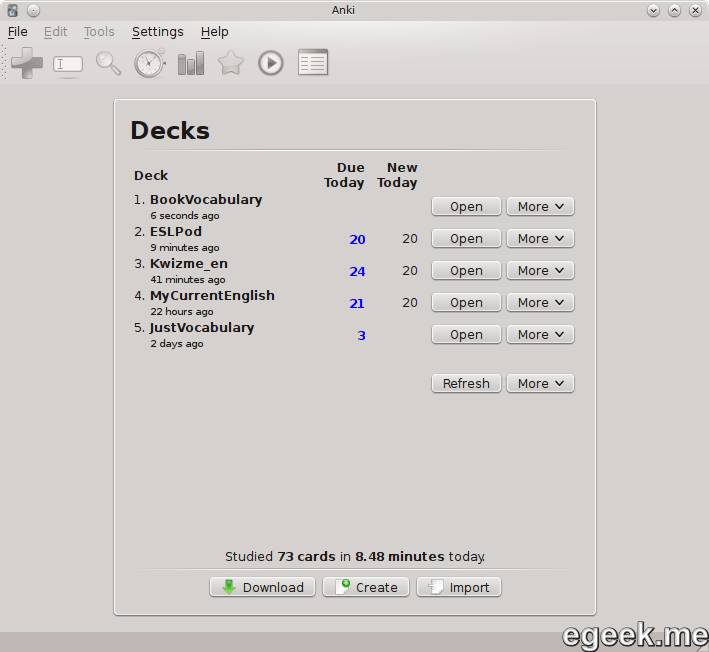Click the "41 minutes ago" text
This screenshot has height=652, width=709.
click(188, 280)
